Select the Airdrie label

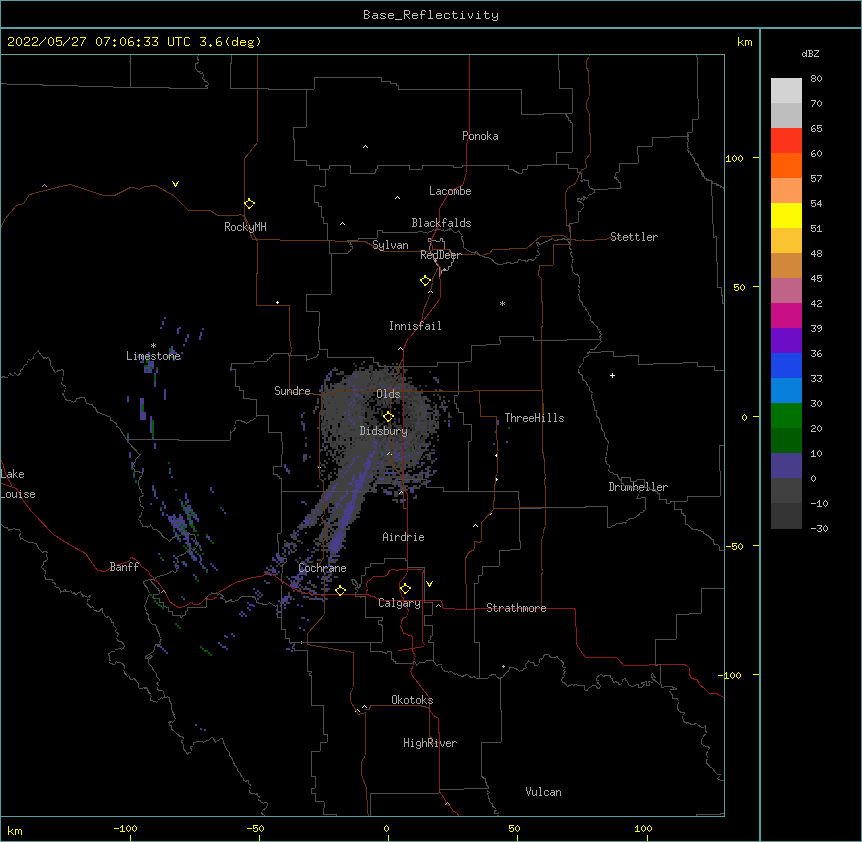pyautogui.click(x=403, y=537)
